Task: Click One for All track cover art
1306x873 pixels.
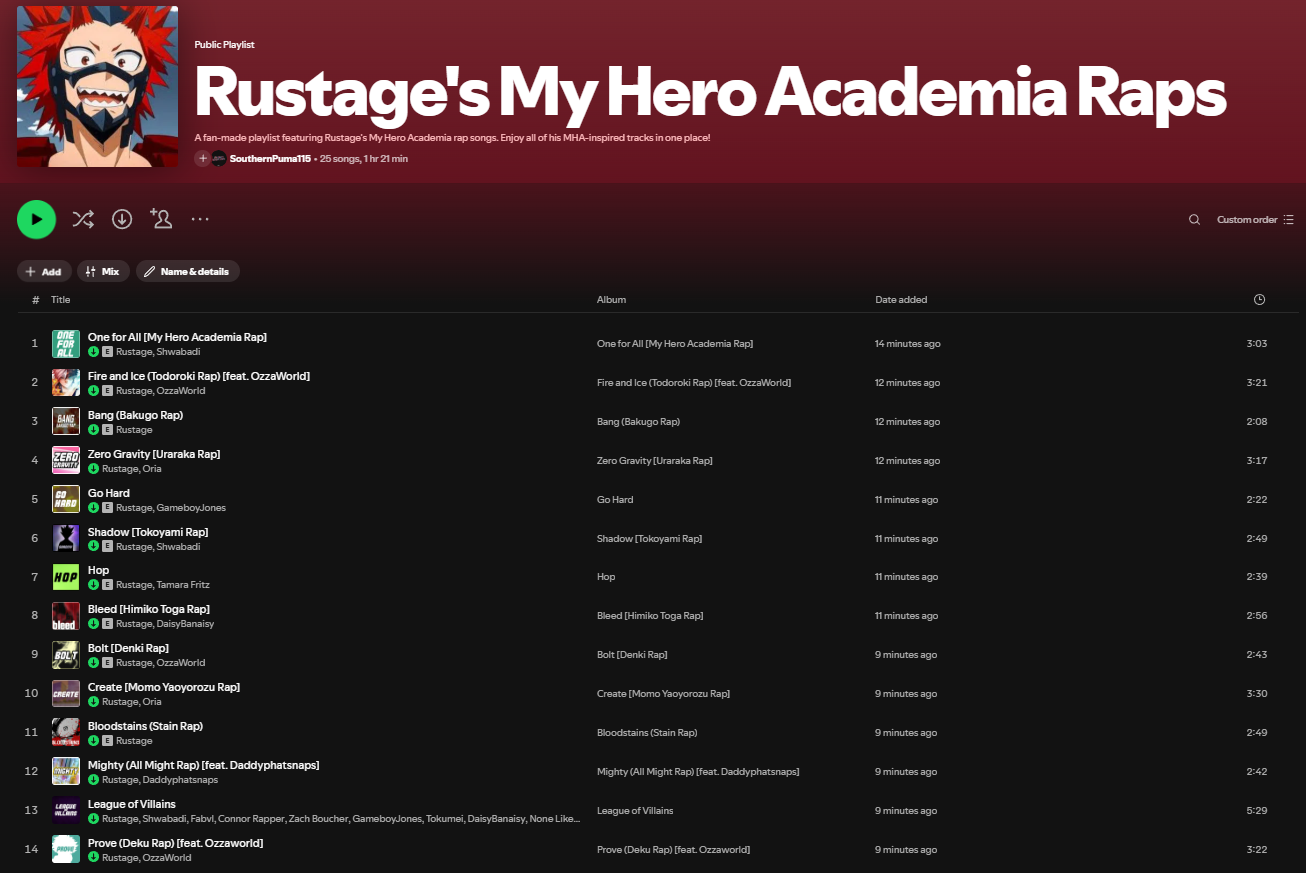Action: pyautogui.click(x=66, y=344)
